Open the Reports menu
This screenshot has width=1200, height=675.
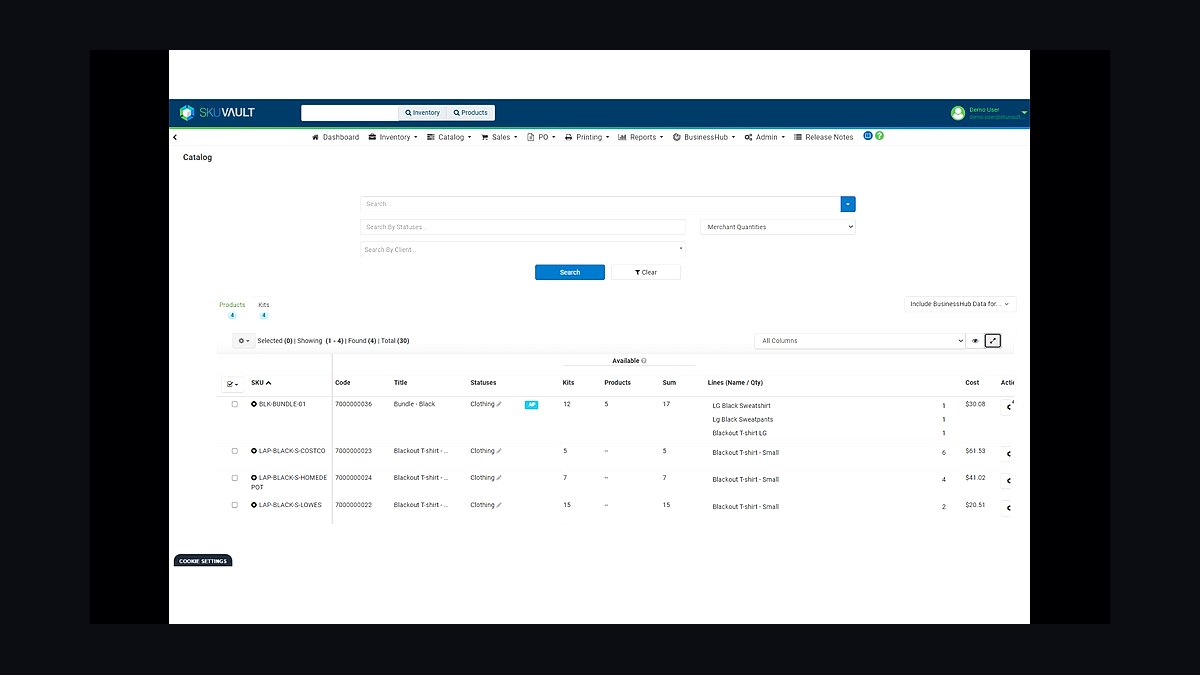coord(641,137)
